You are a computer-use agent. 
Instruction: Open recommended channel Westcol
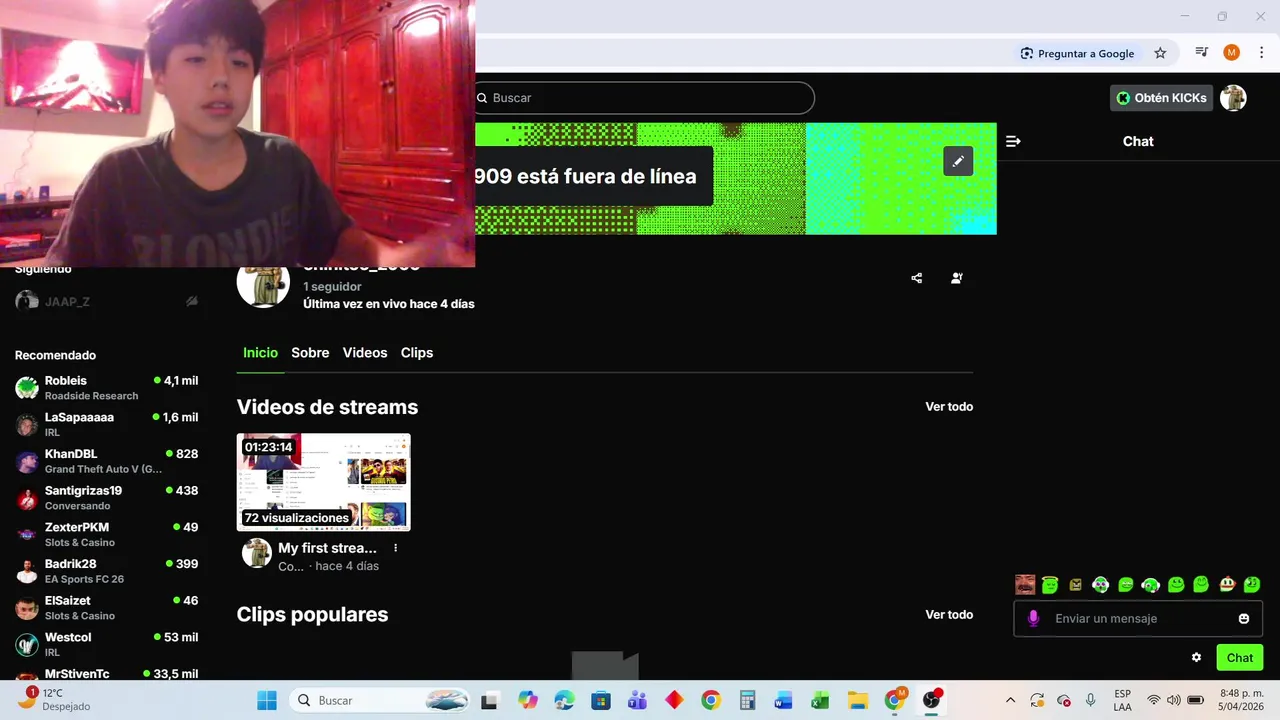[x=106, y=644]
